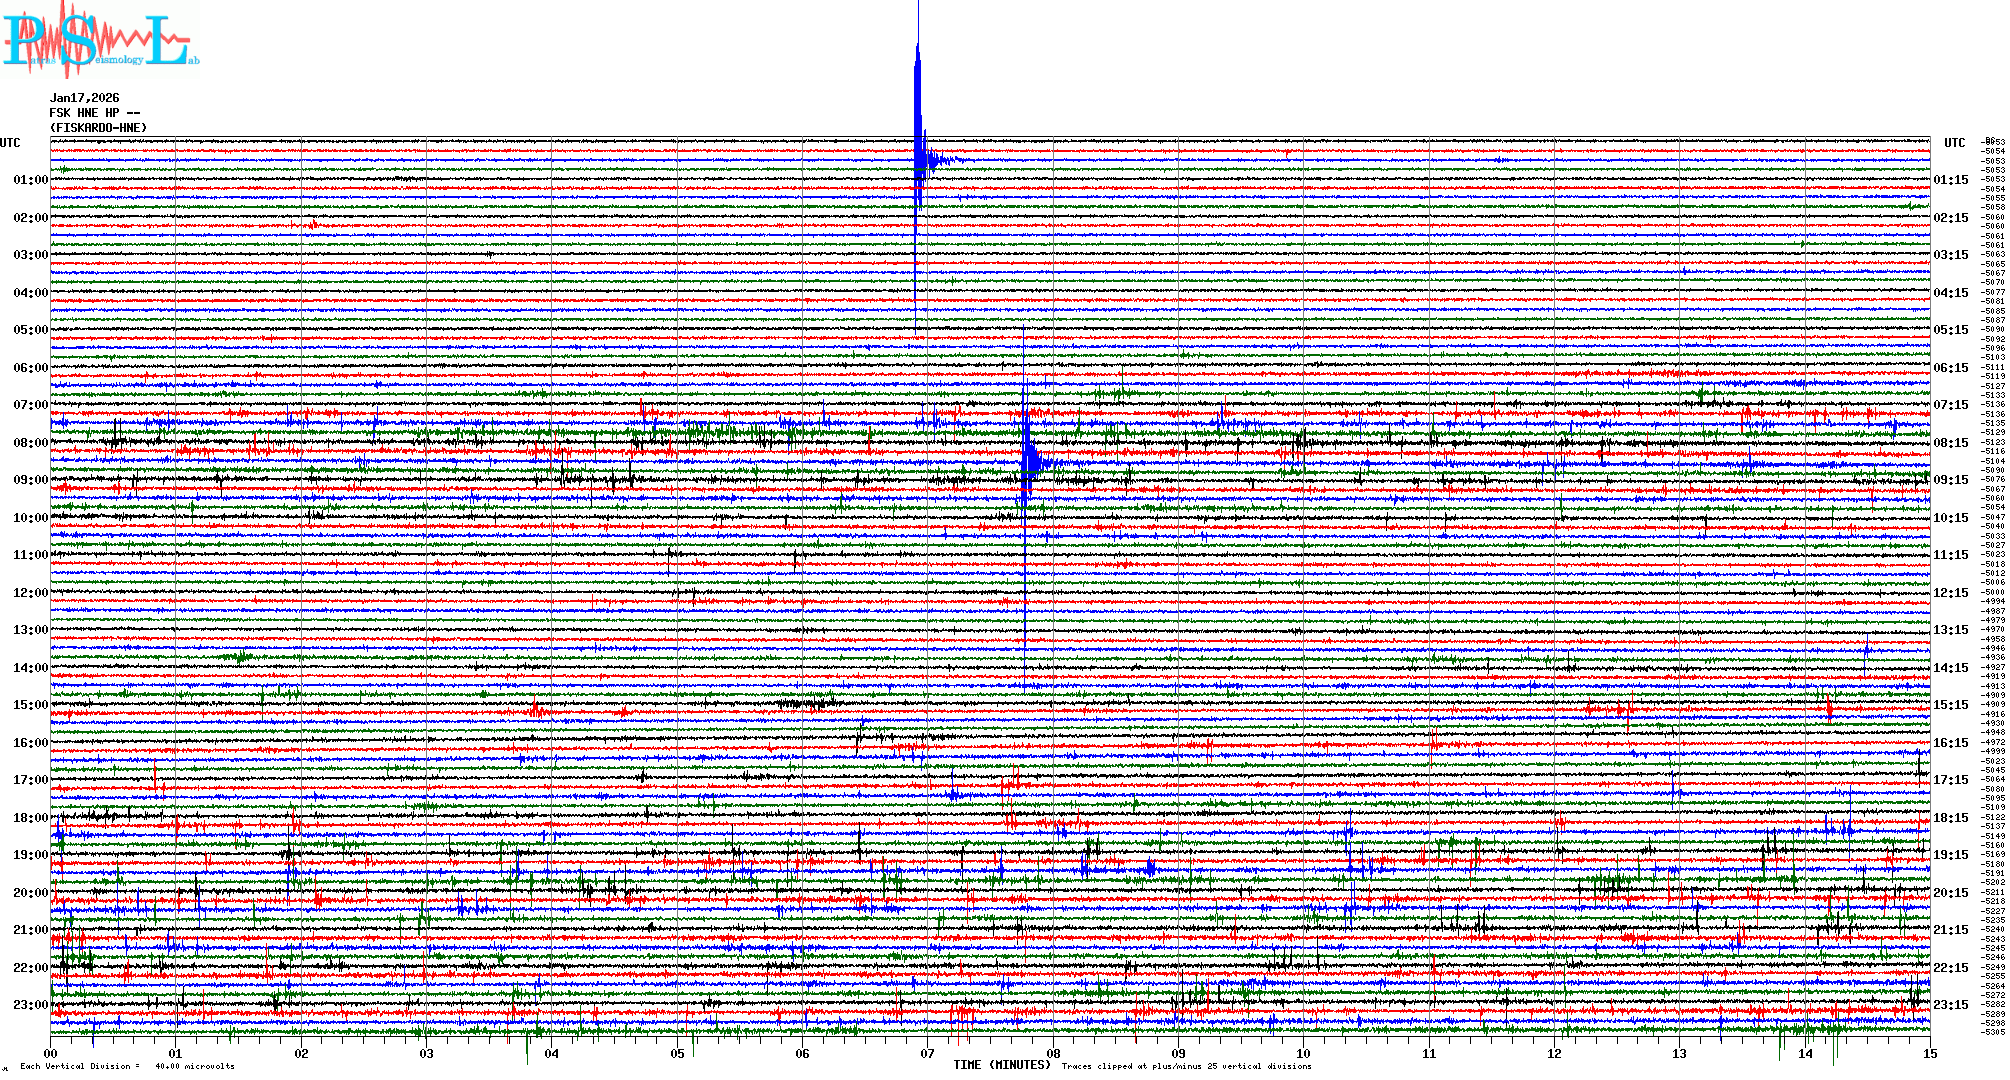
Task: Click the left UTC axis header
Action: click(10, 143)
